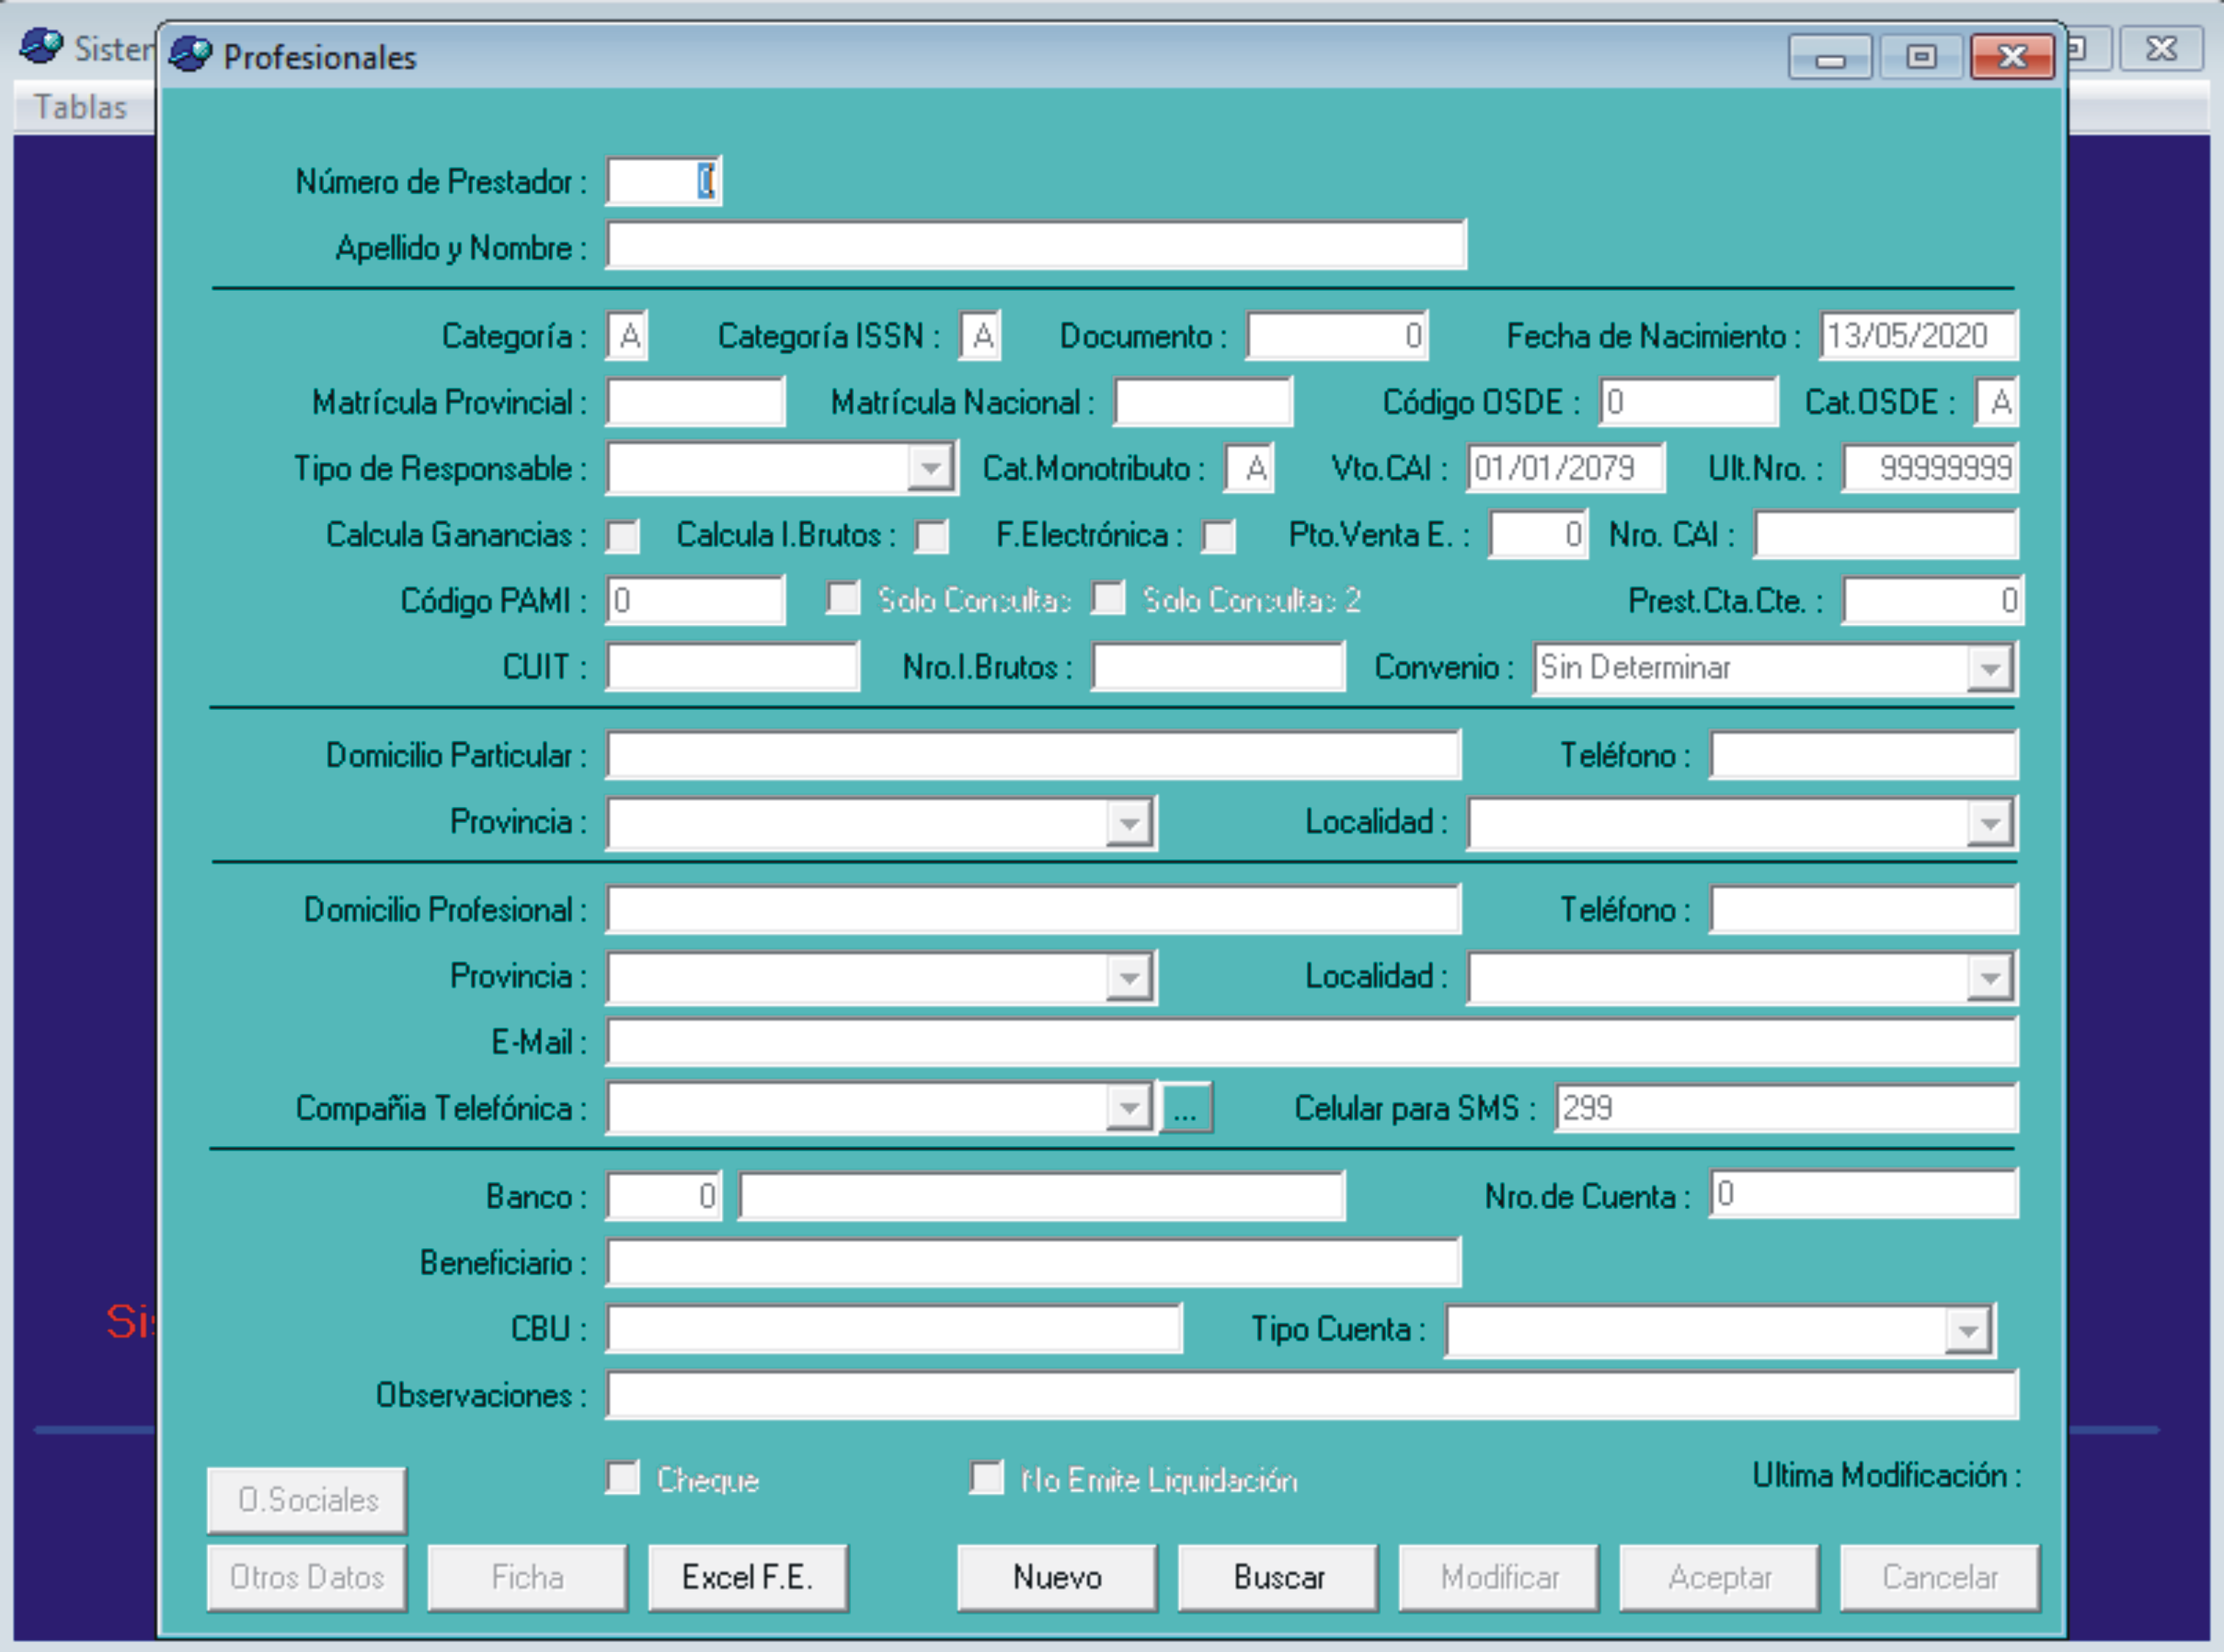Toggle the Calcula I.Brutos checkbox

932,536
